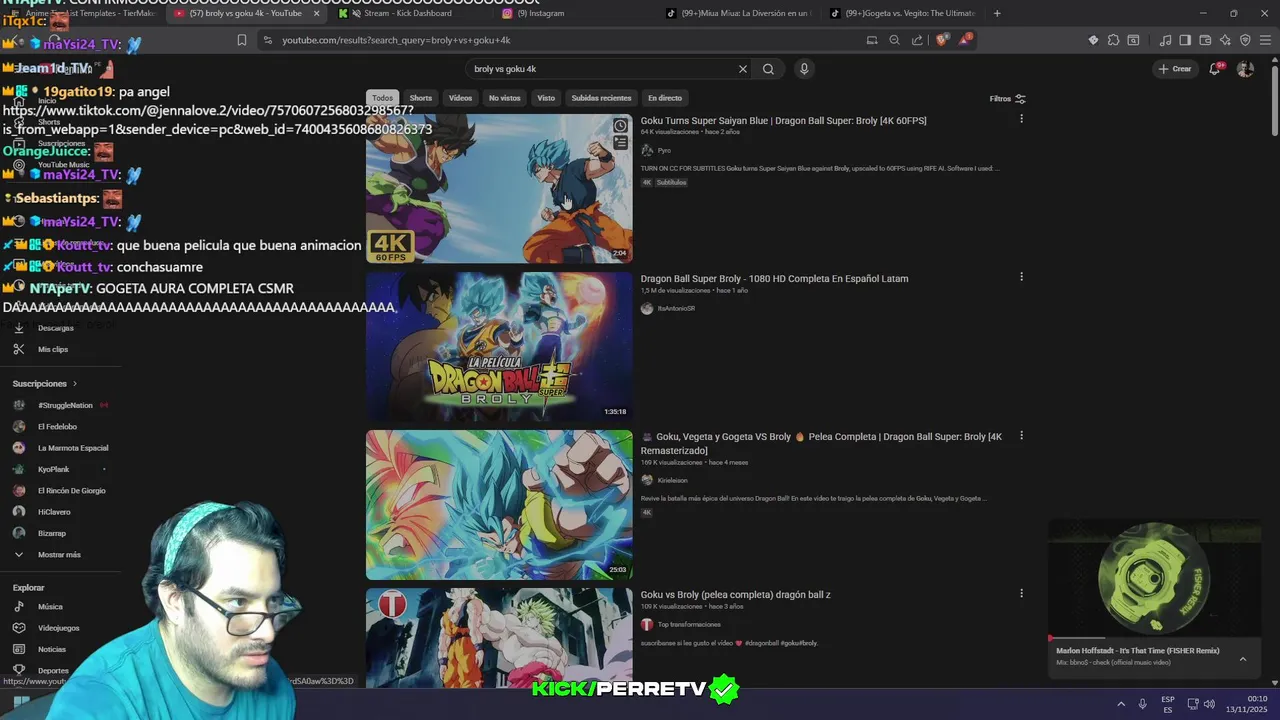
Task: Switch to the Kick Dashboard browser tab
Action: (408, 13)
